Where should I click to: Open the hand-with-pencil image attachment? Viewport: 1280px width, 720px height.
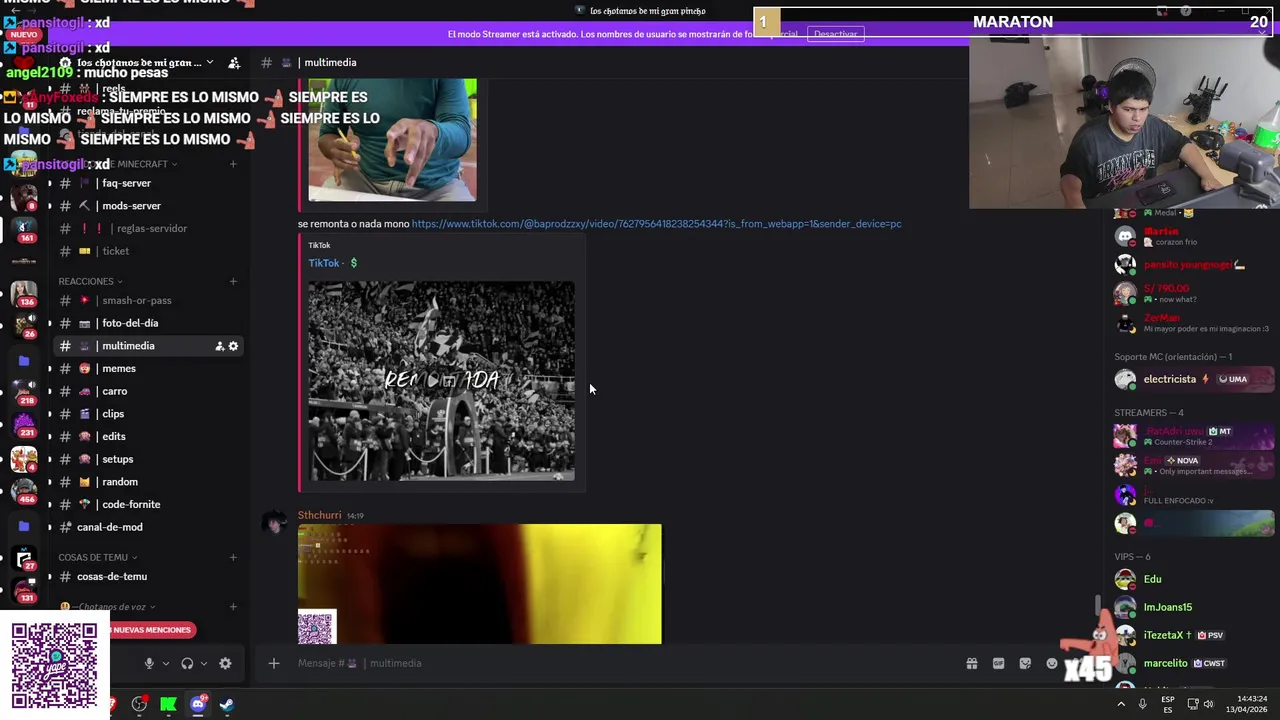[392, 140]
